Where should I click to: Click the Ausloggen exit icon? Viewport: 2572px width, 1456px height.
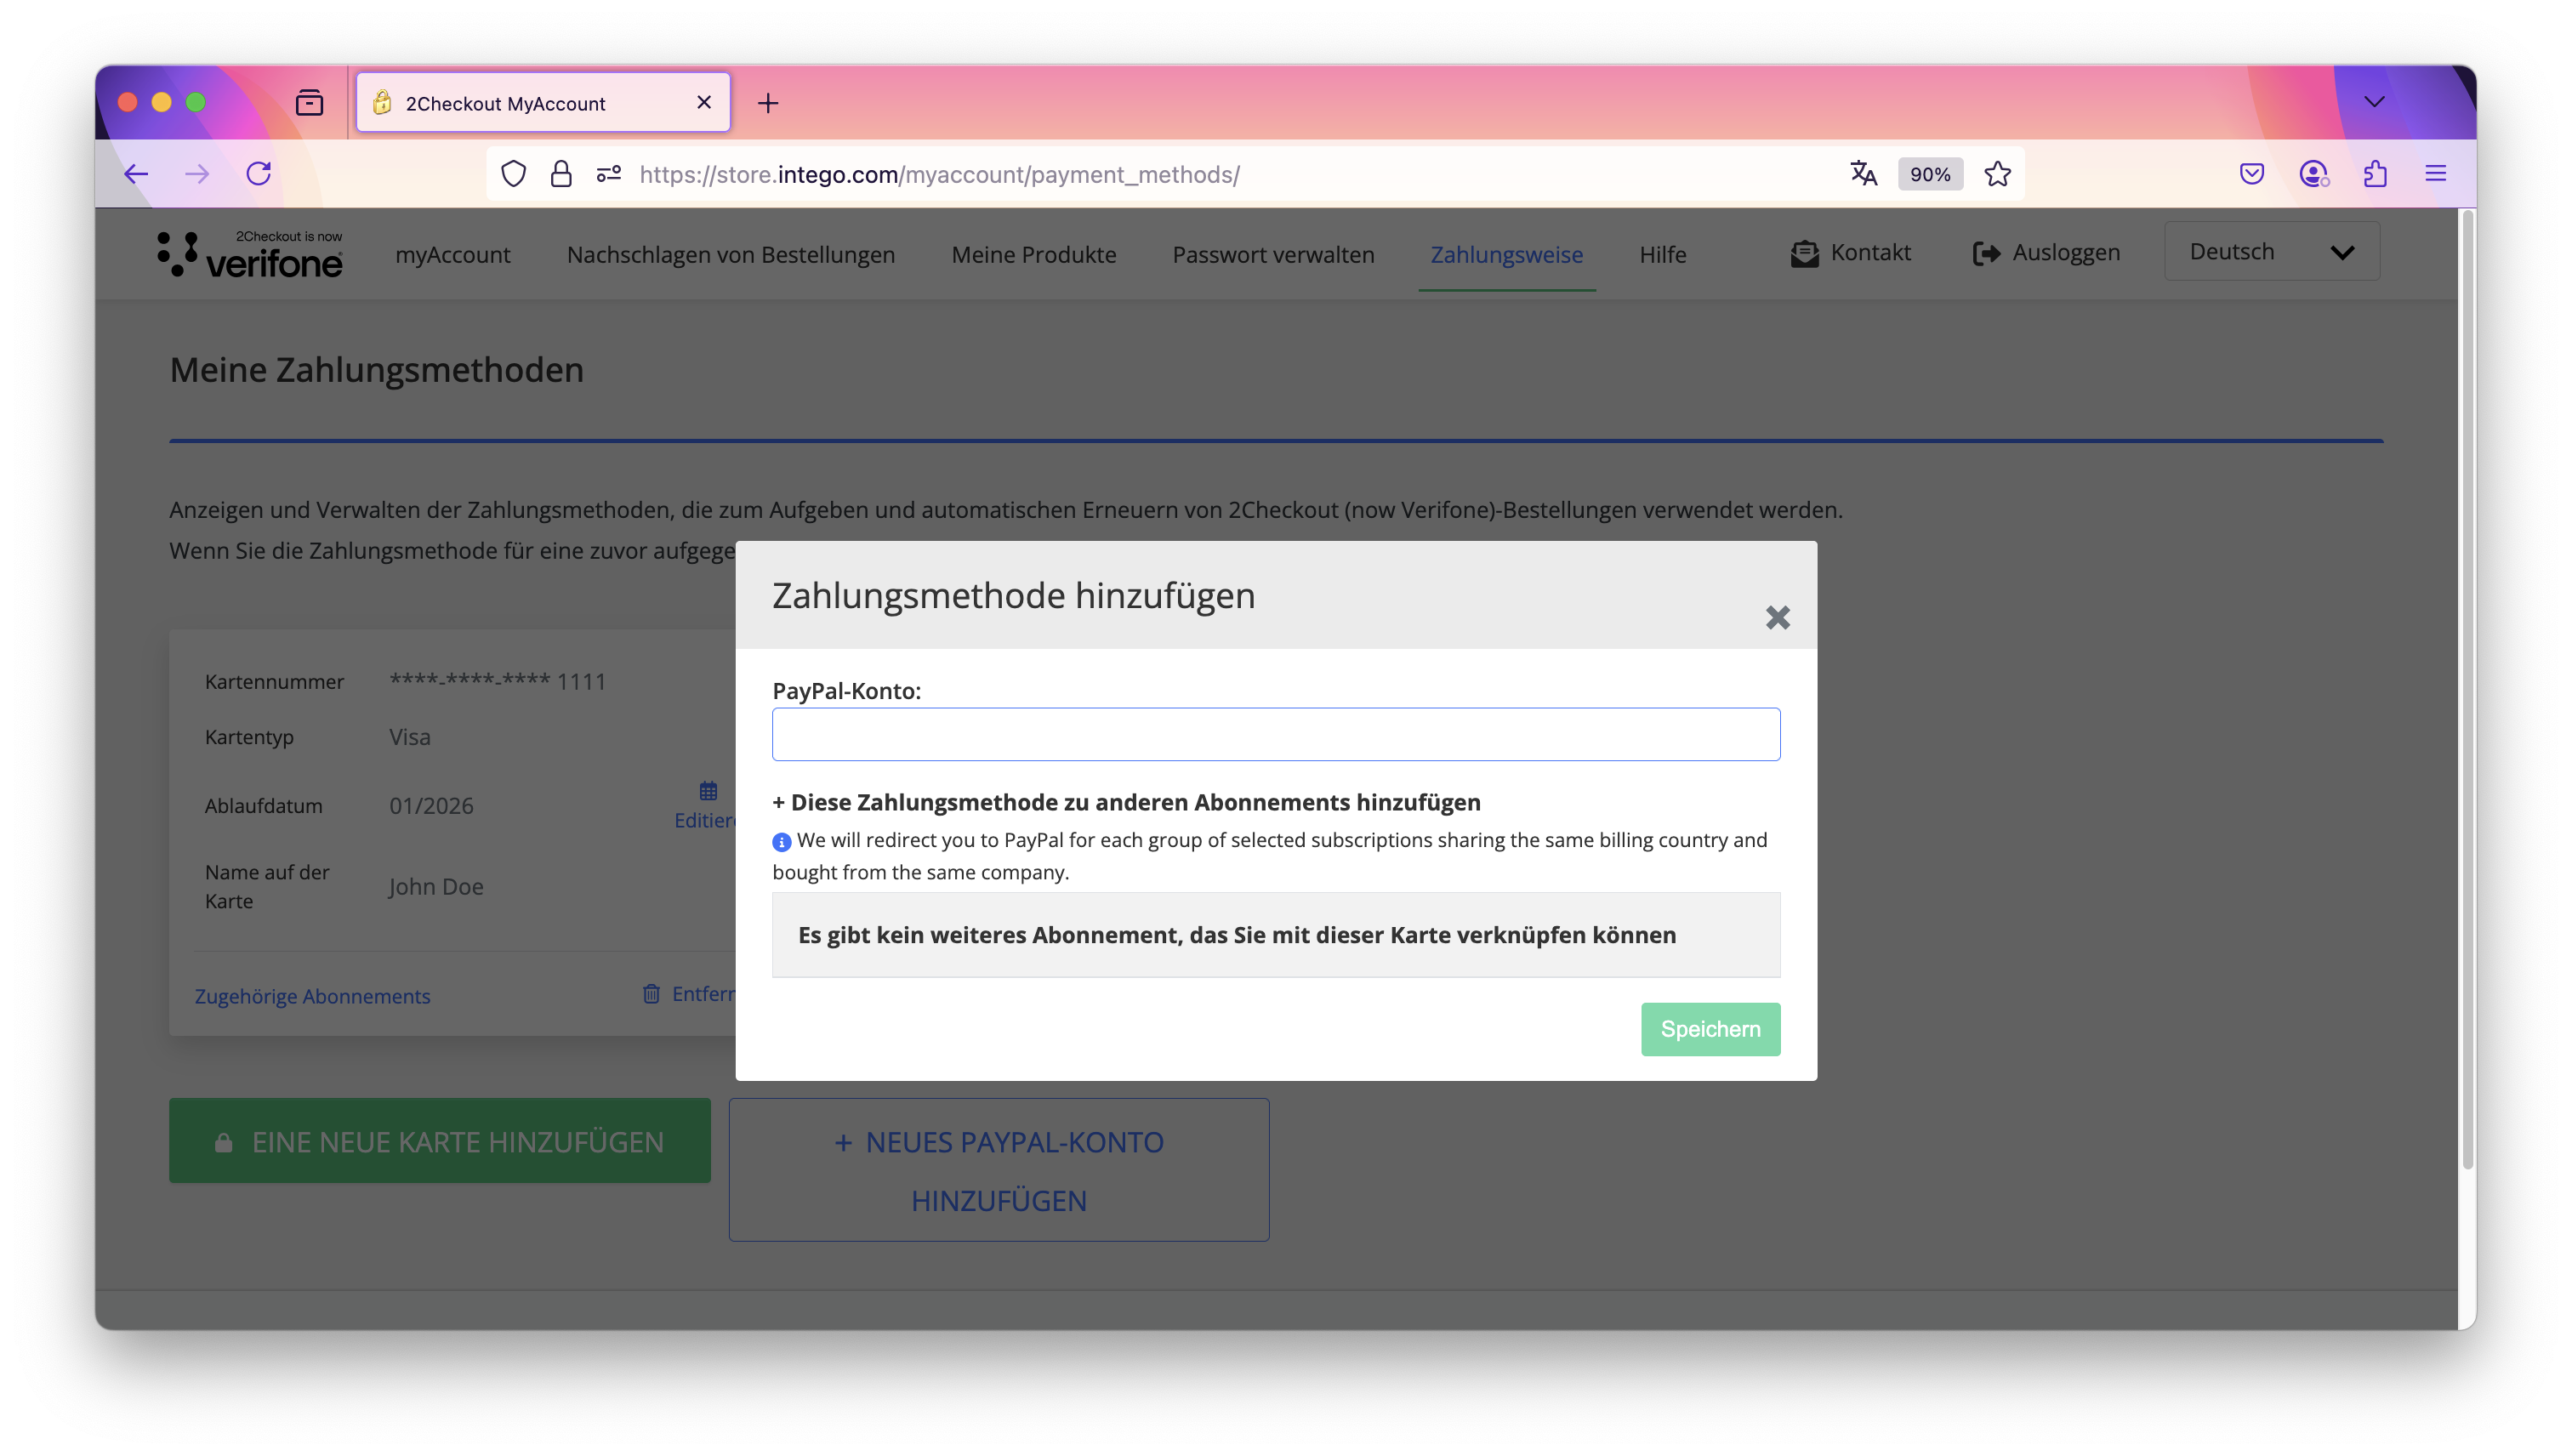coord(1986,253)
